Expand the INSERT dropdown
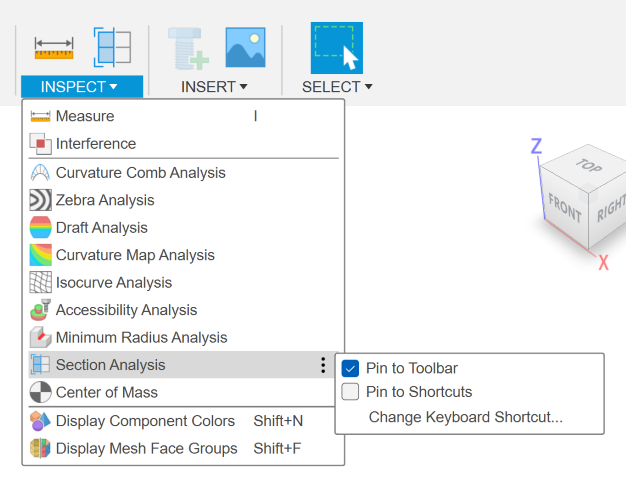Image resolution: width=626 pixels, height=480 pixels. tap(214, 87)
